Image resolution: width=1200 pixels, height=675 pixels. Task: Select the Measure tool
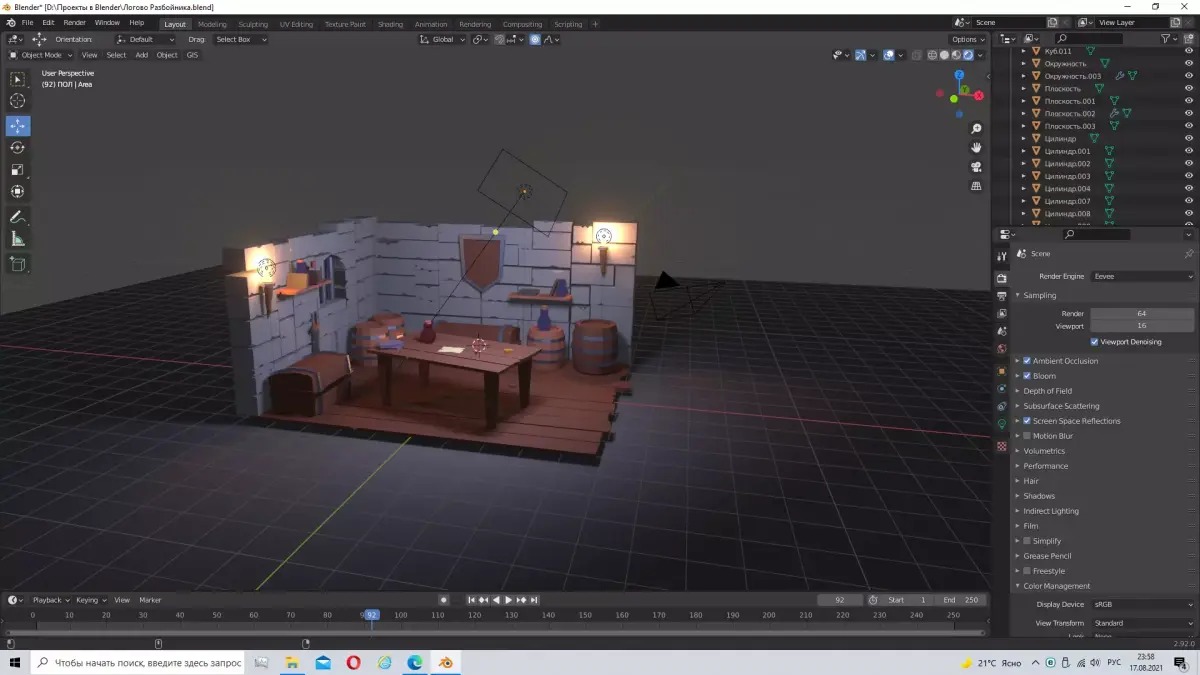(x=17, y=239)
